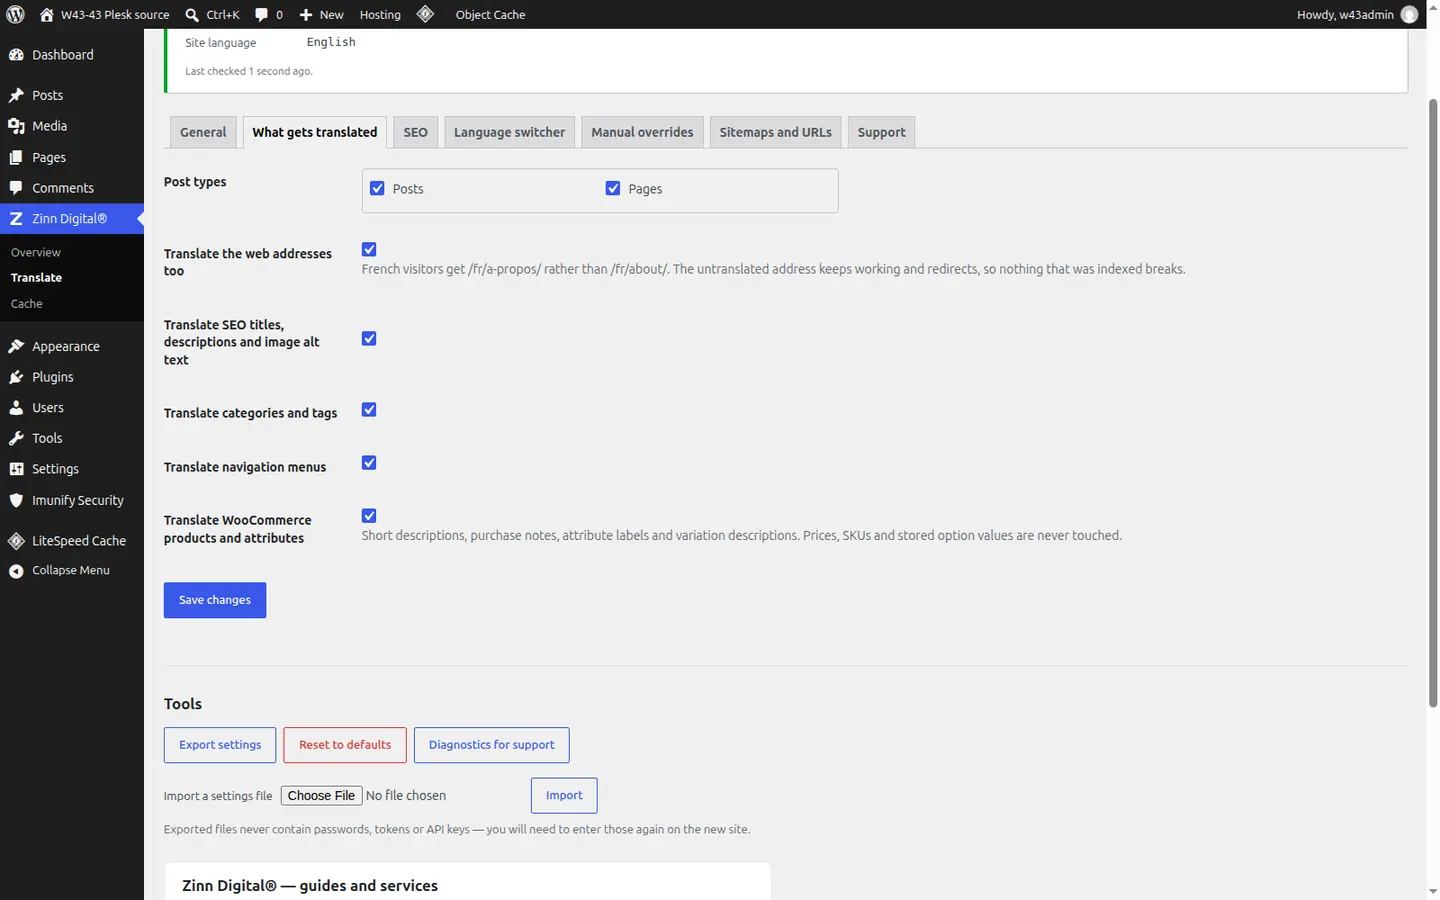
Task: Switch to the SEO tab
Action: tap(415, 132)
